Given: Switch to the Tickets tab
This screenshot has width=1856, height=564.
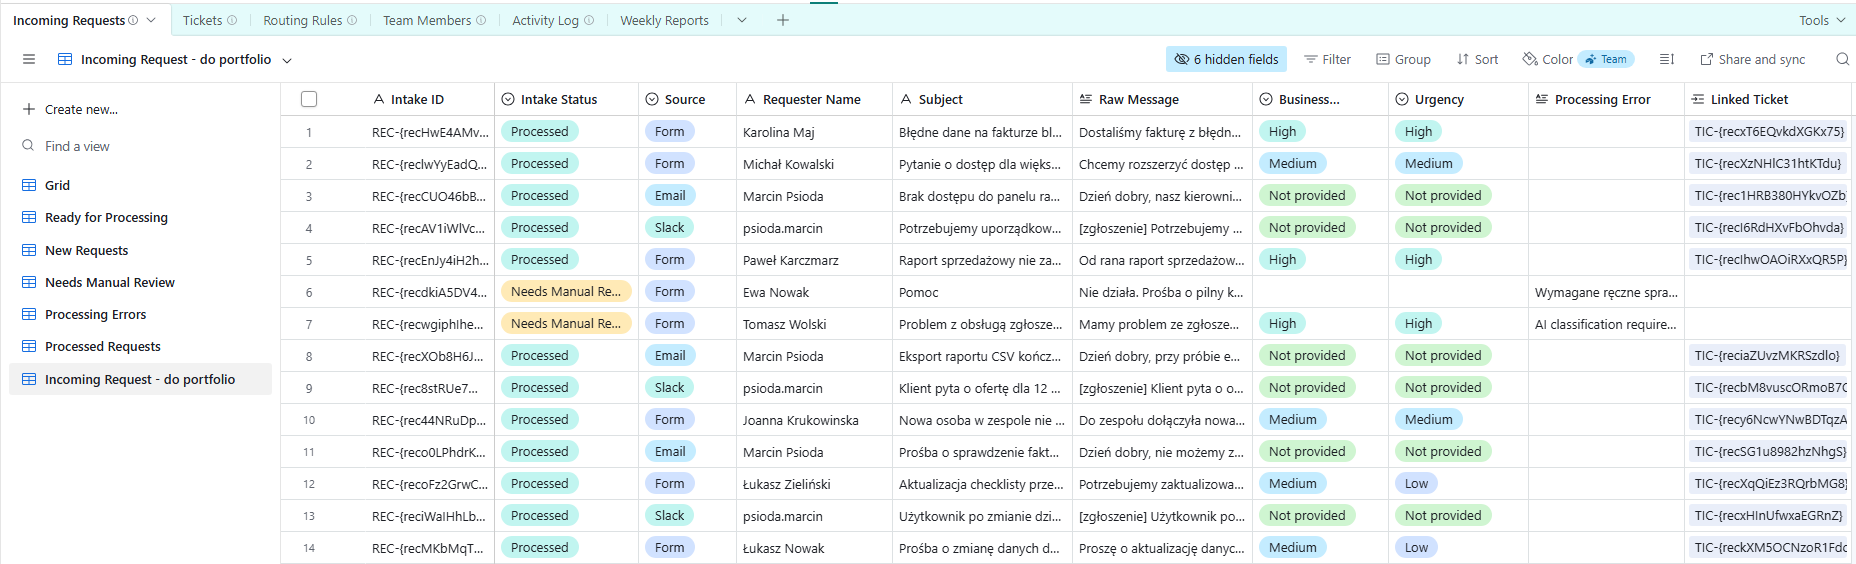Looking at the screenshot, I should 202,20.
